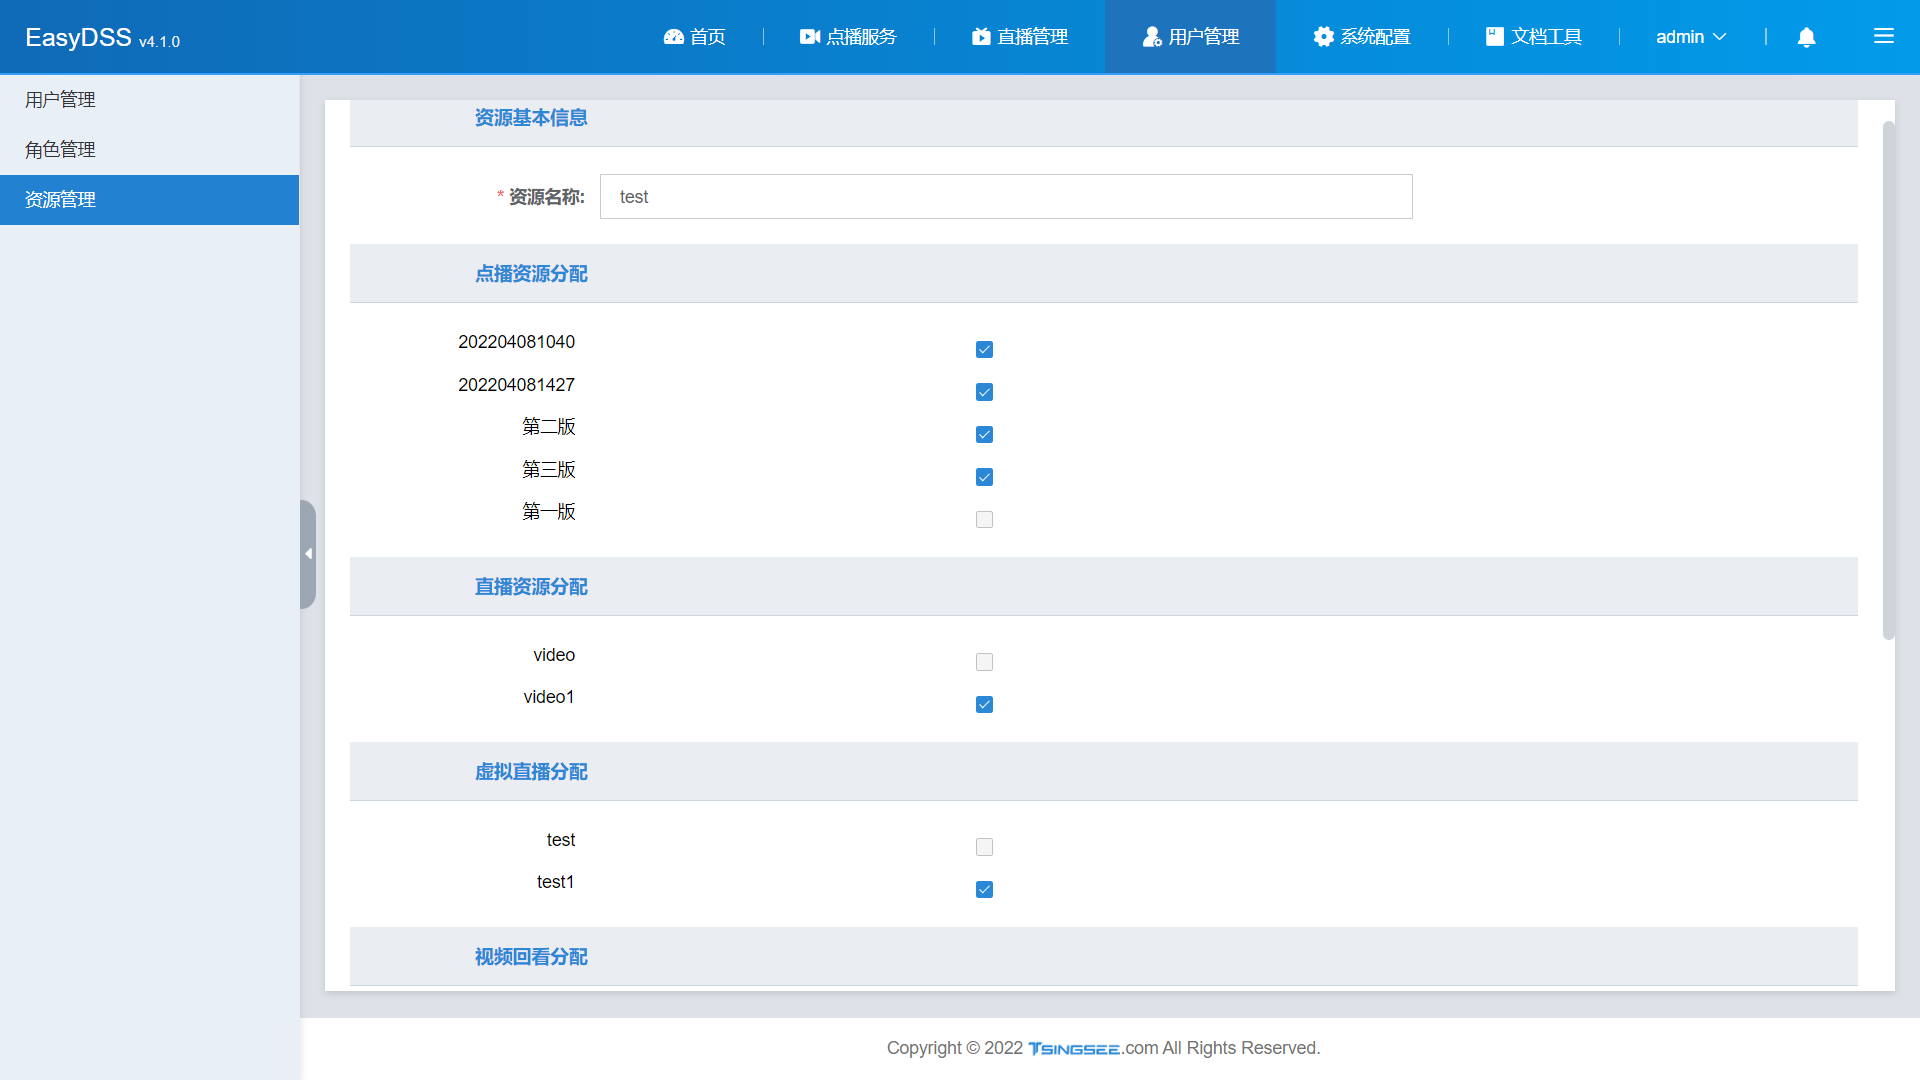Expand the admin account dropdown
This screenshot has width=1920, height=1080.
pyautogui.click(x=1690, y=37)
